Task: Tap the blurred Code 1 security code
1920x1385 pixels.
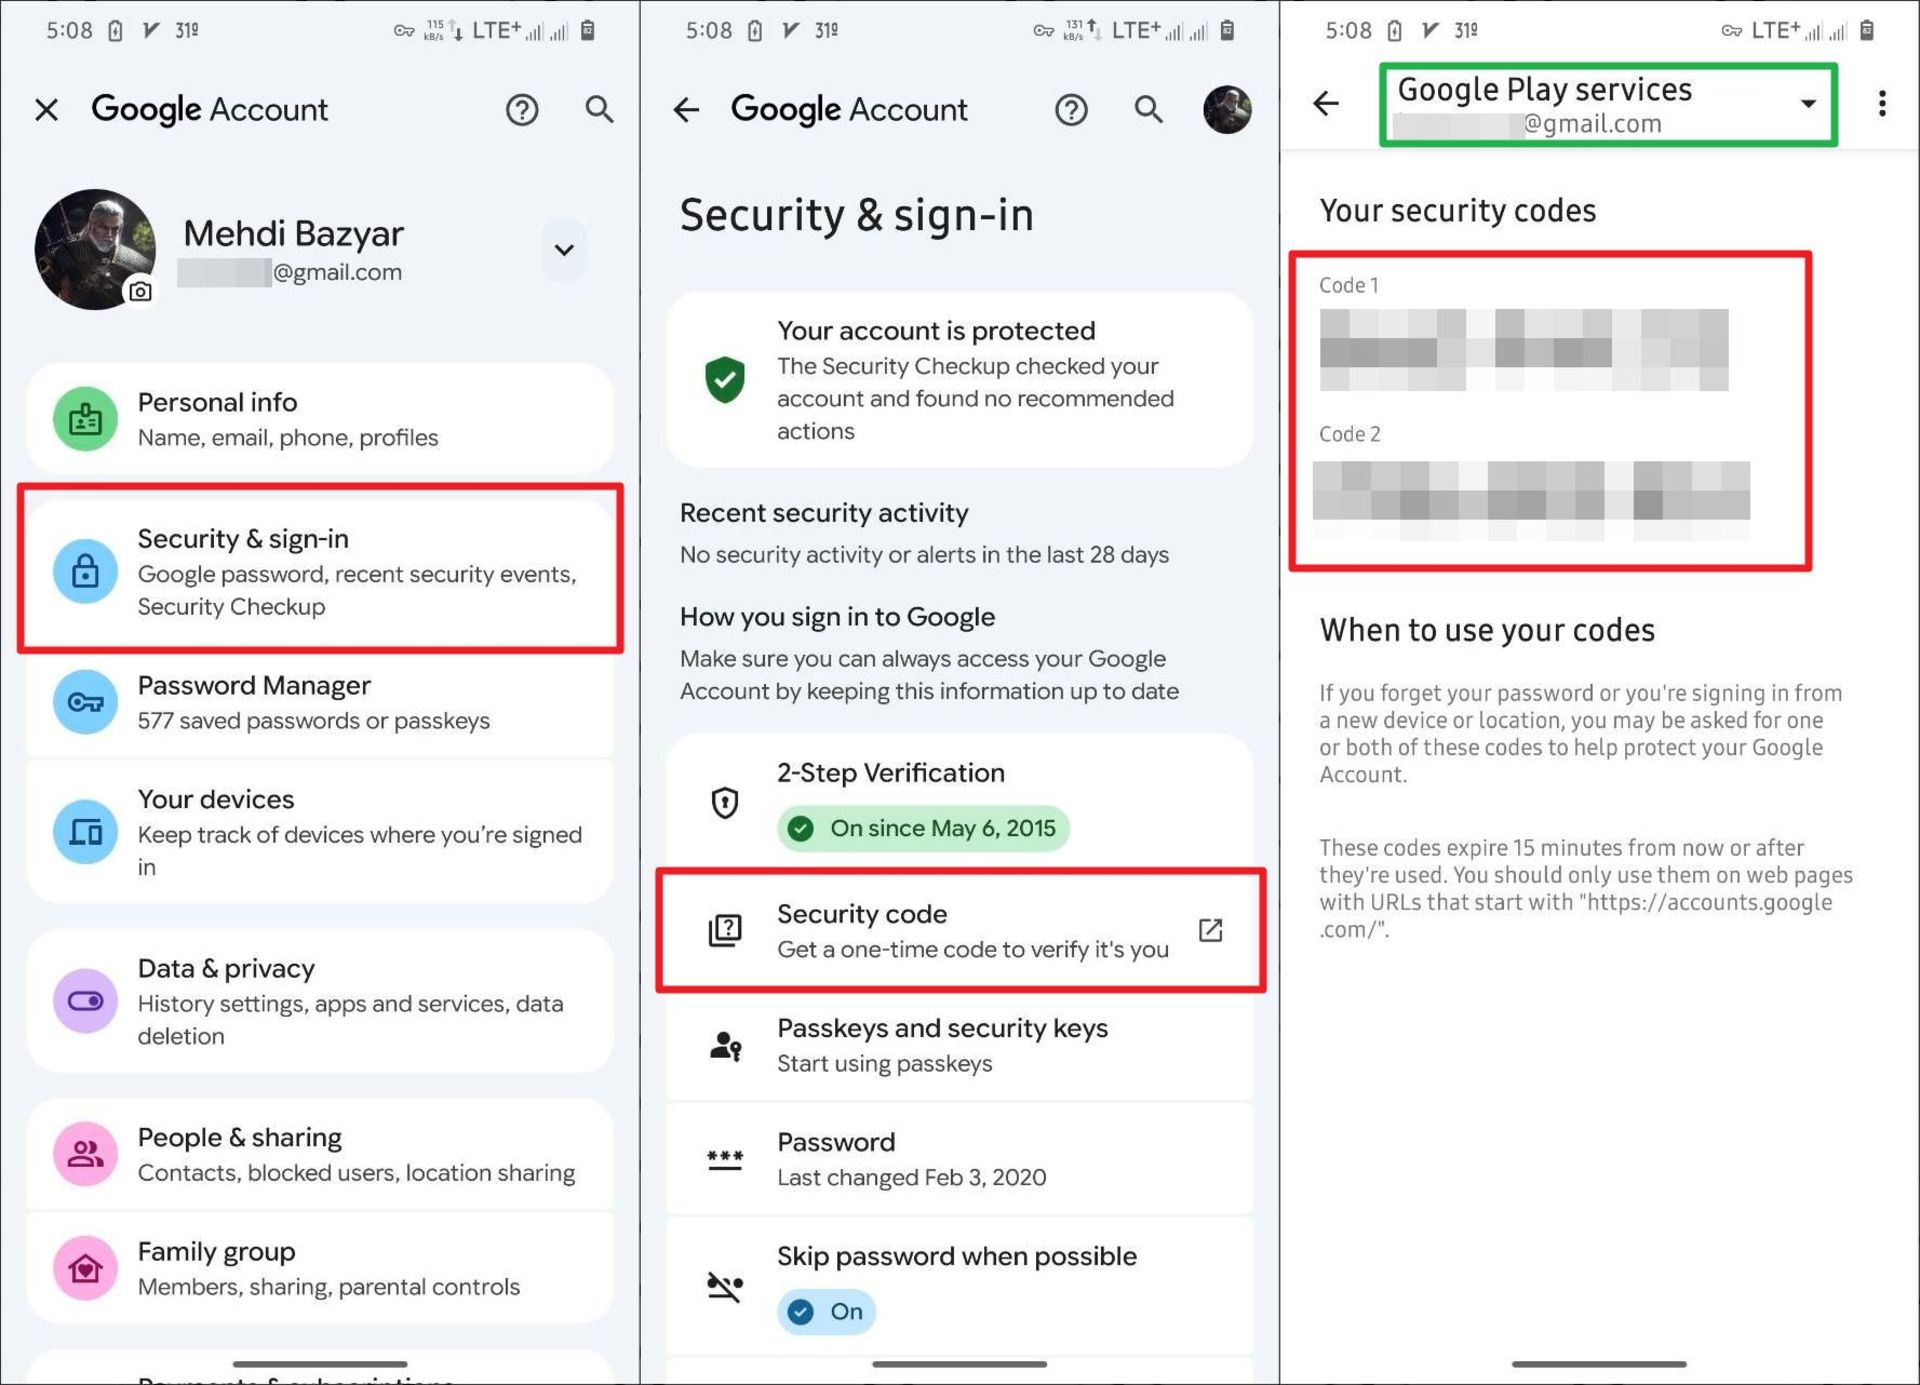Action: [1523, 349]
